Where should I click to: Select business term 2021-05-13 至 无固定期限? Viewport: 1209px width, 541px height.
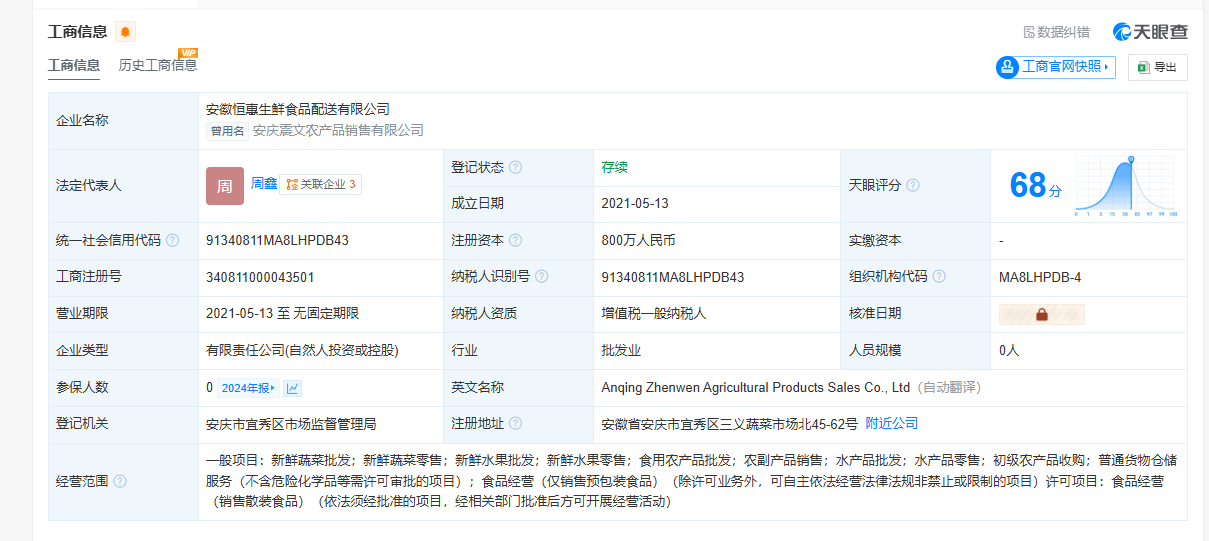tap(282, 314)
